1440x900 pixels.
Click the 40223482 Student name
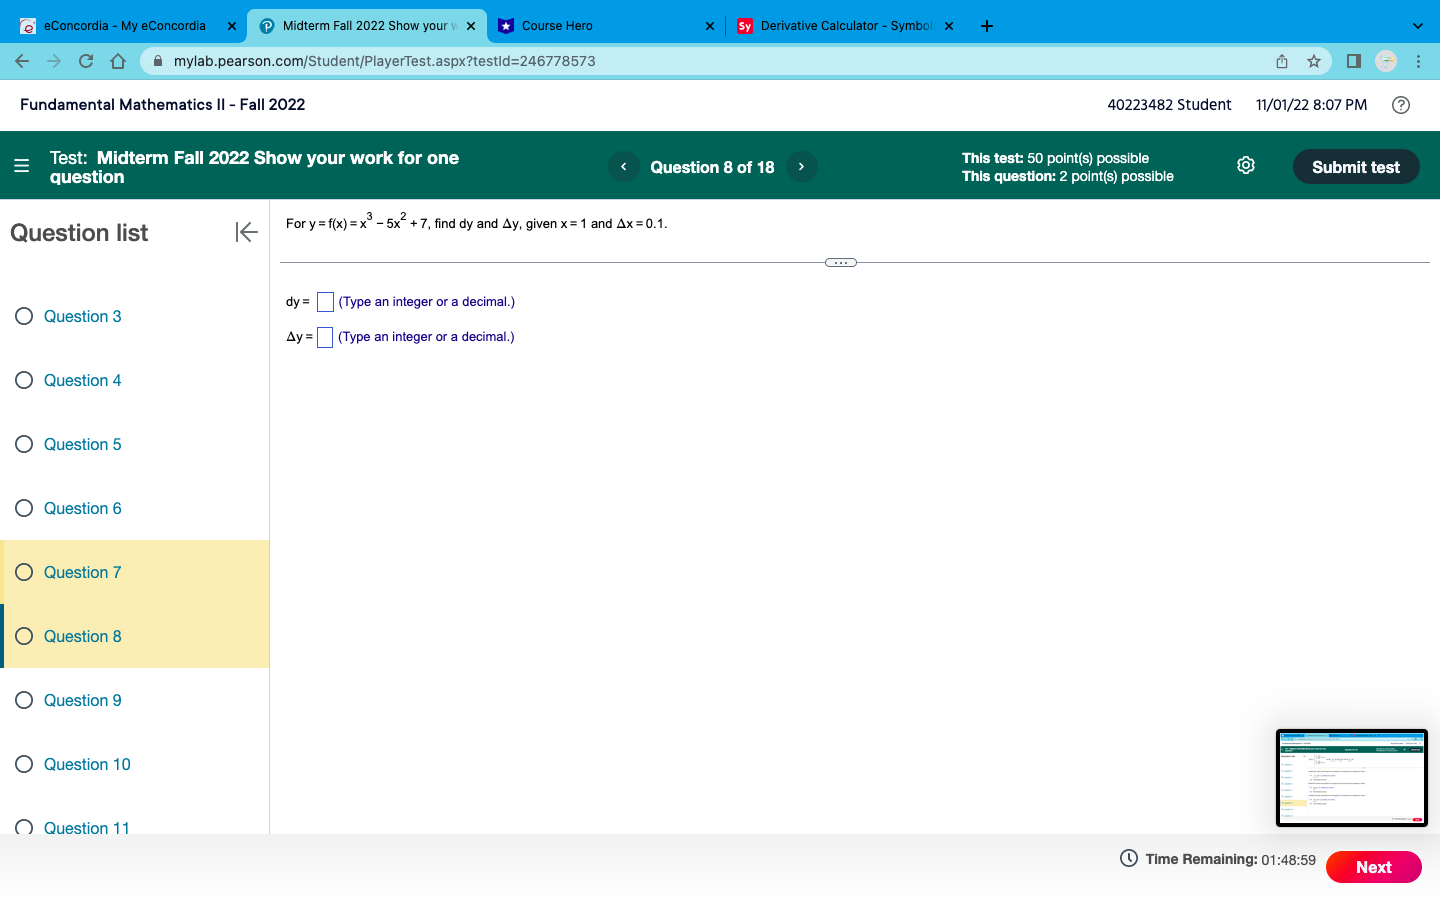(x=1169, y=105)
